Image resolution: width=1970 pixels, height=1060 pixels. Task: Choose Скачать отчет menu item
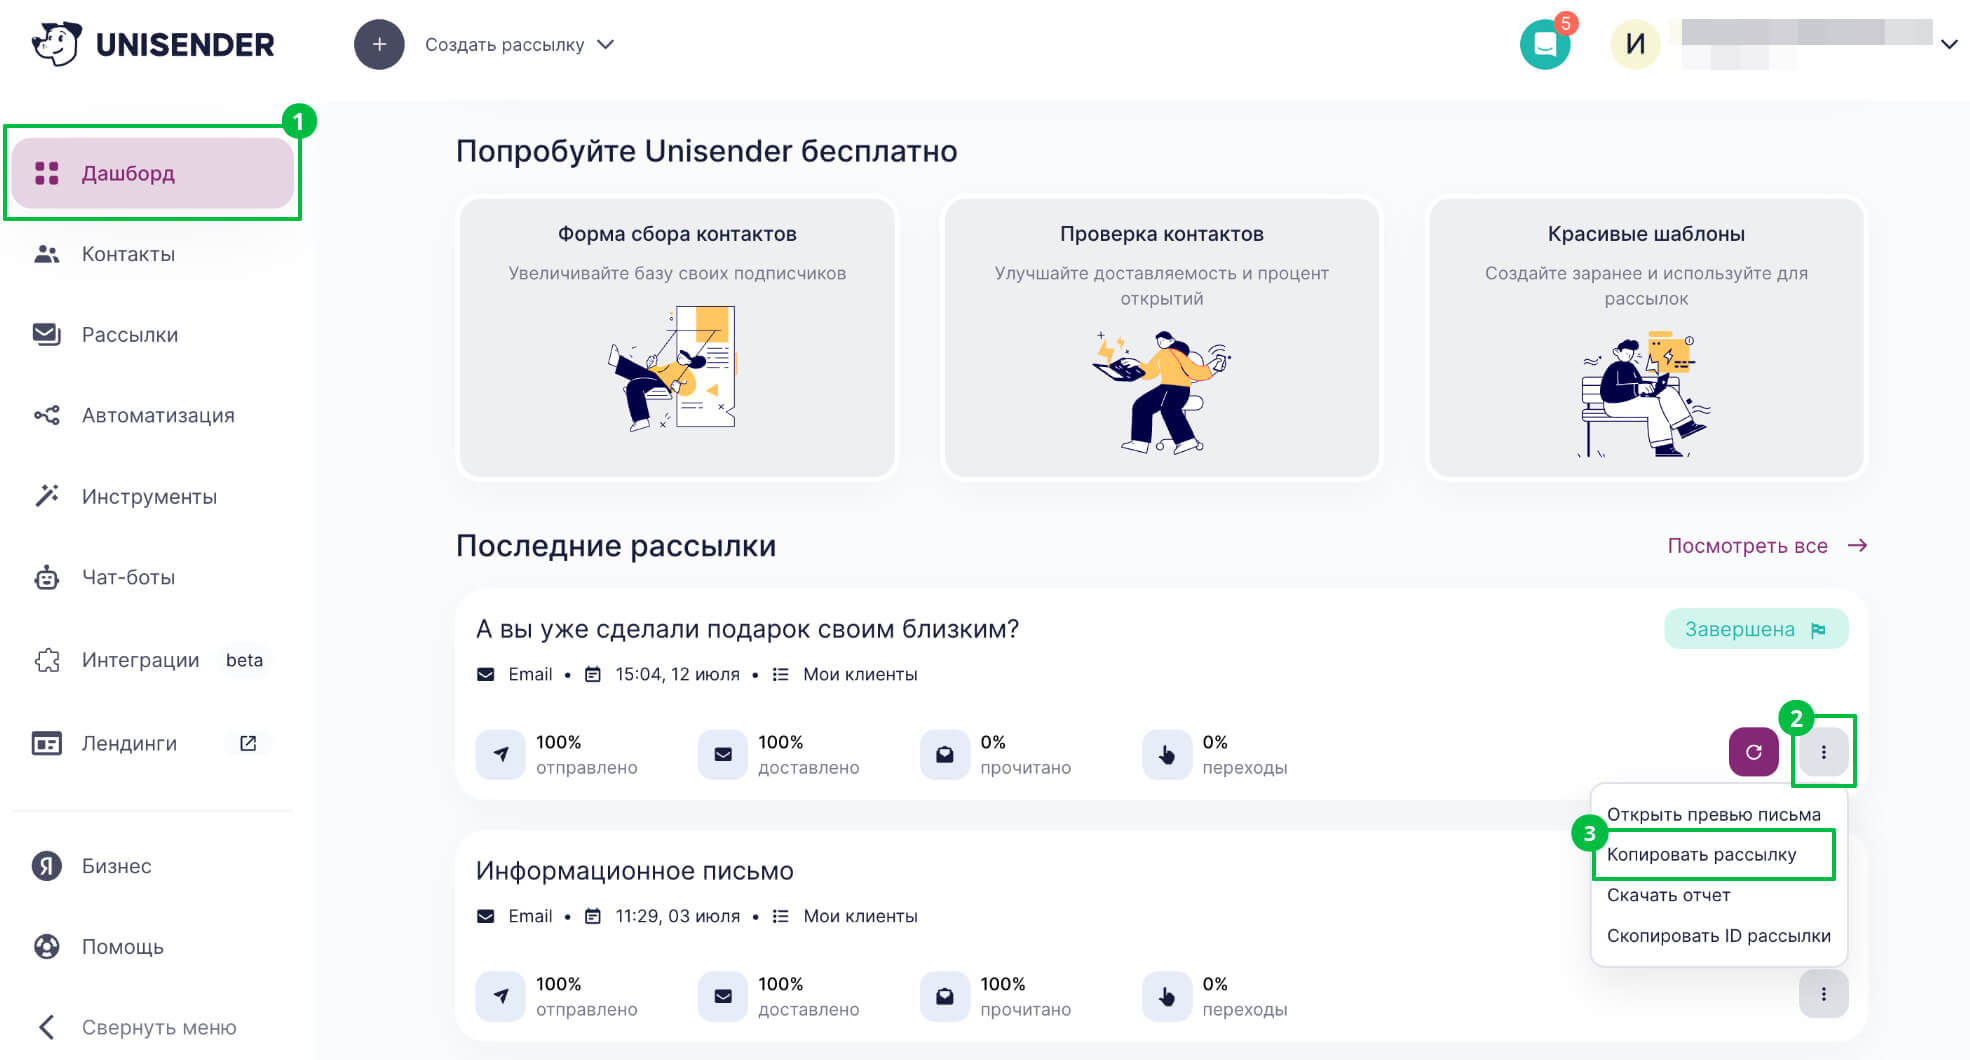[x=1668, y=895]
